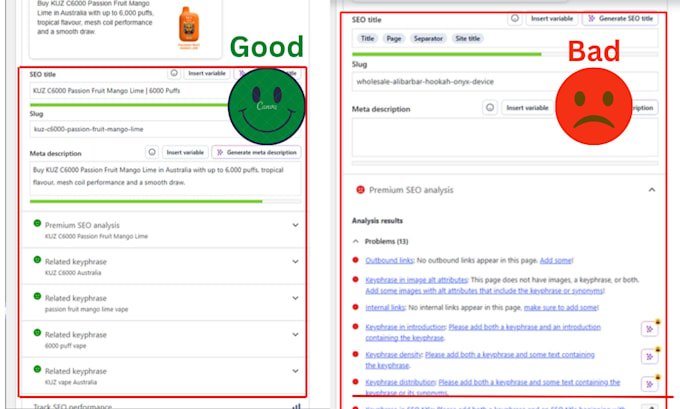
Task: Click the Separator variable tag
Action: (428, 38)
